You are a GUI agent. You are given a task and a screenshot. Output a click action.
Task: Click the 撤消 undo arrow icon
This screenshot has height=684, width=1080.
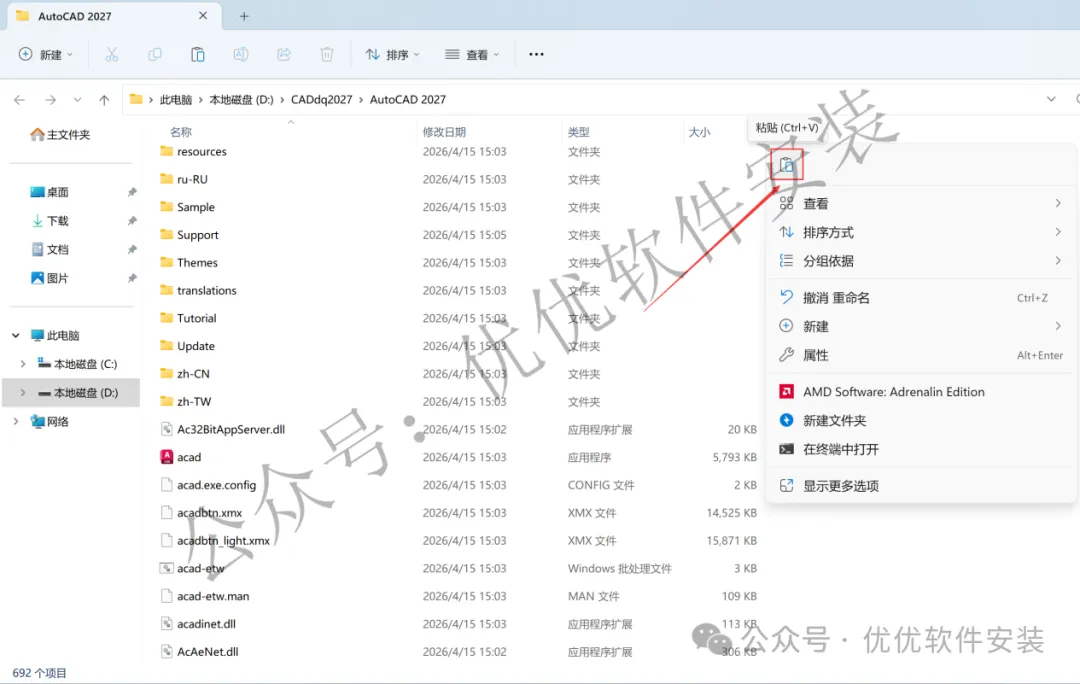786,297
